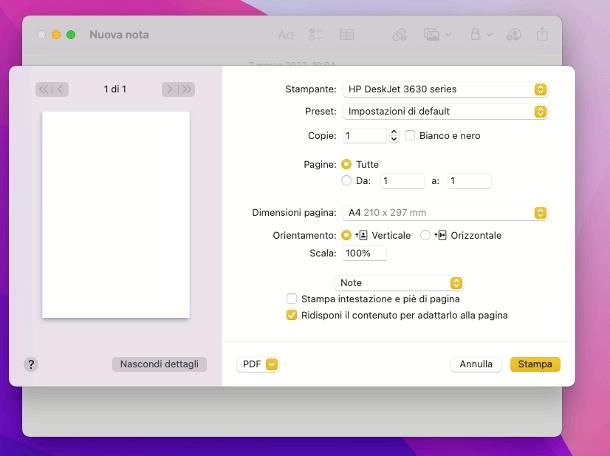Click the Annulla button
Image resolution: width=610 pixels, height=456 pixels.
click(x=476, y=364)
